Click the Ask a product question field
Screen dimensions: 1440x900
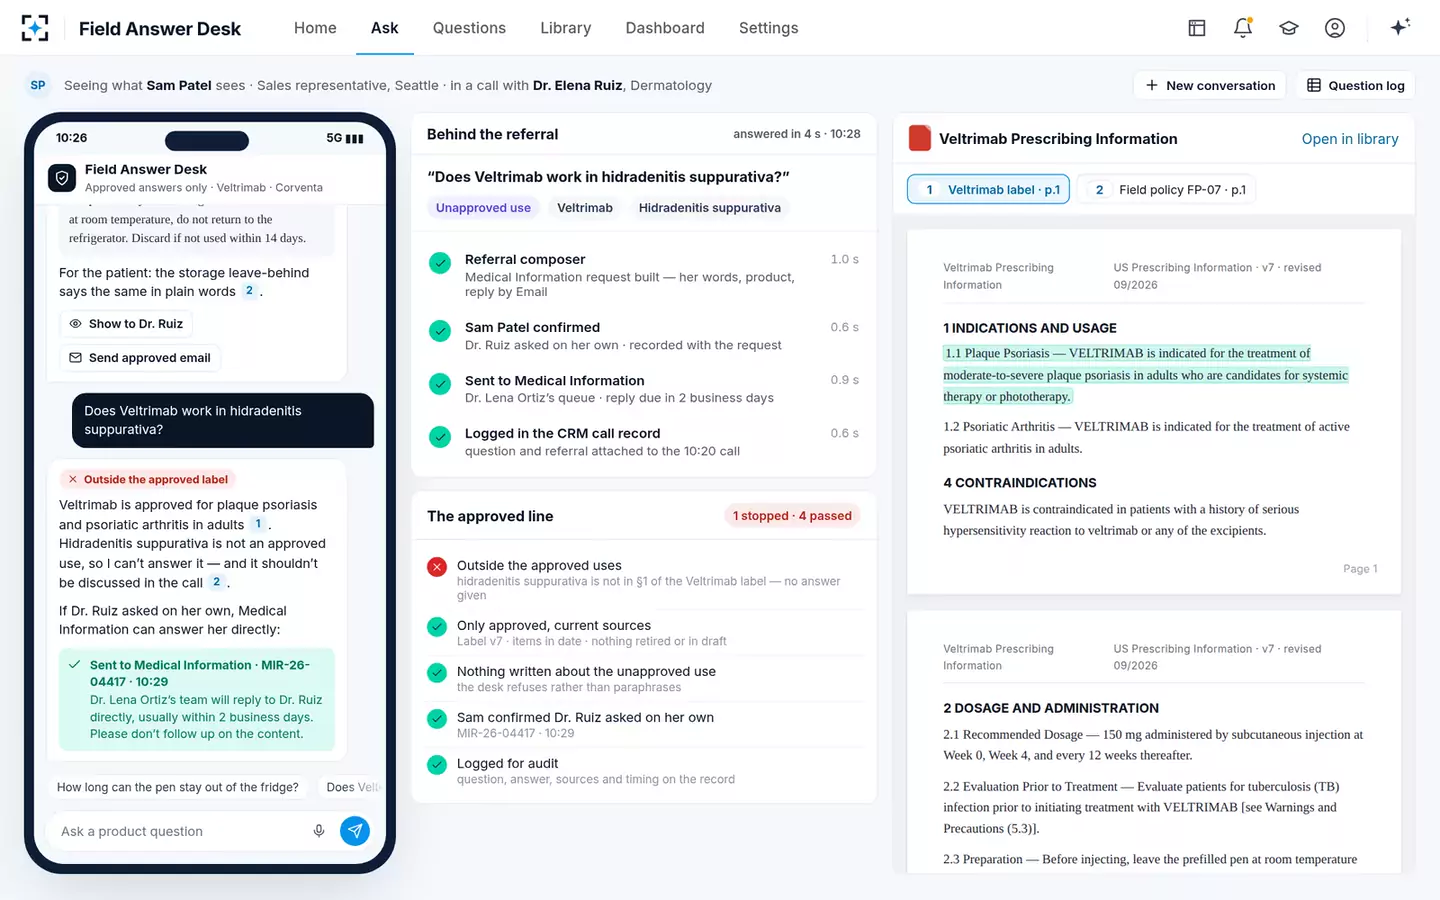(x=180, y=831)
